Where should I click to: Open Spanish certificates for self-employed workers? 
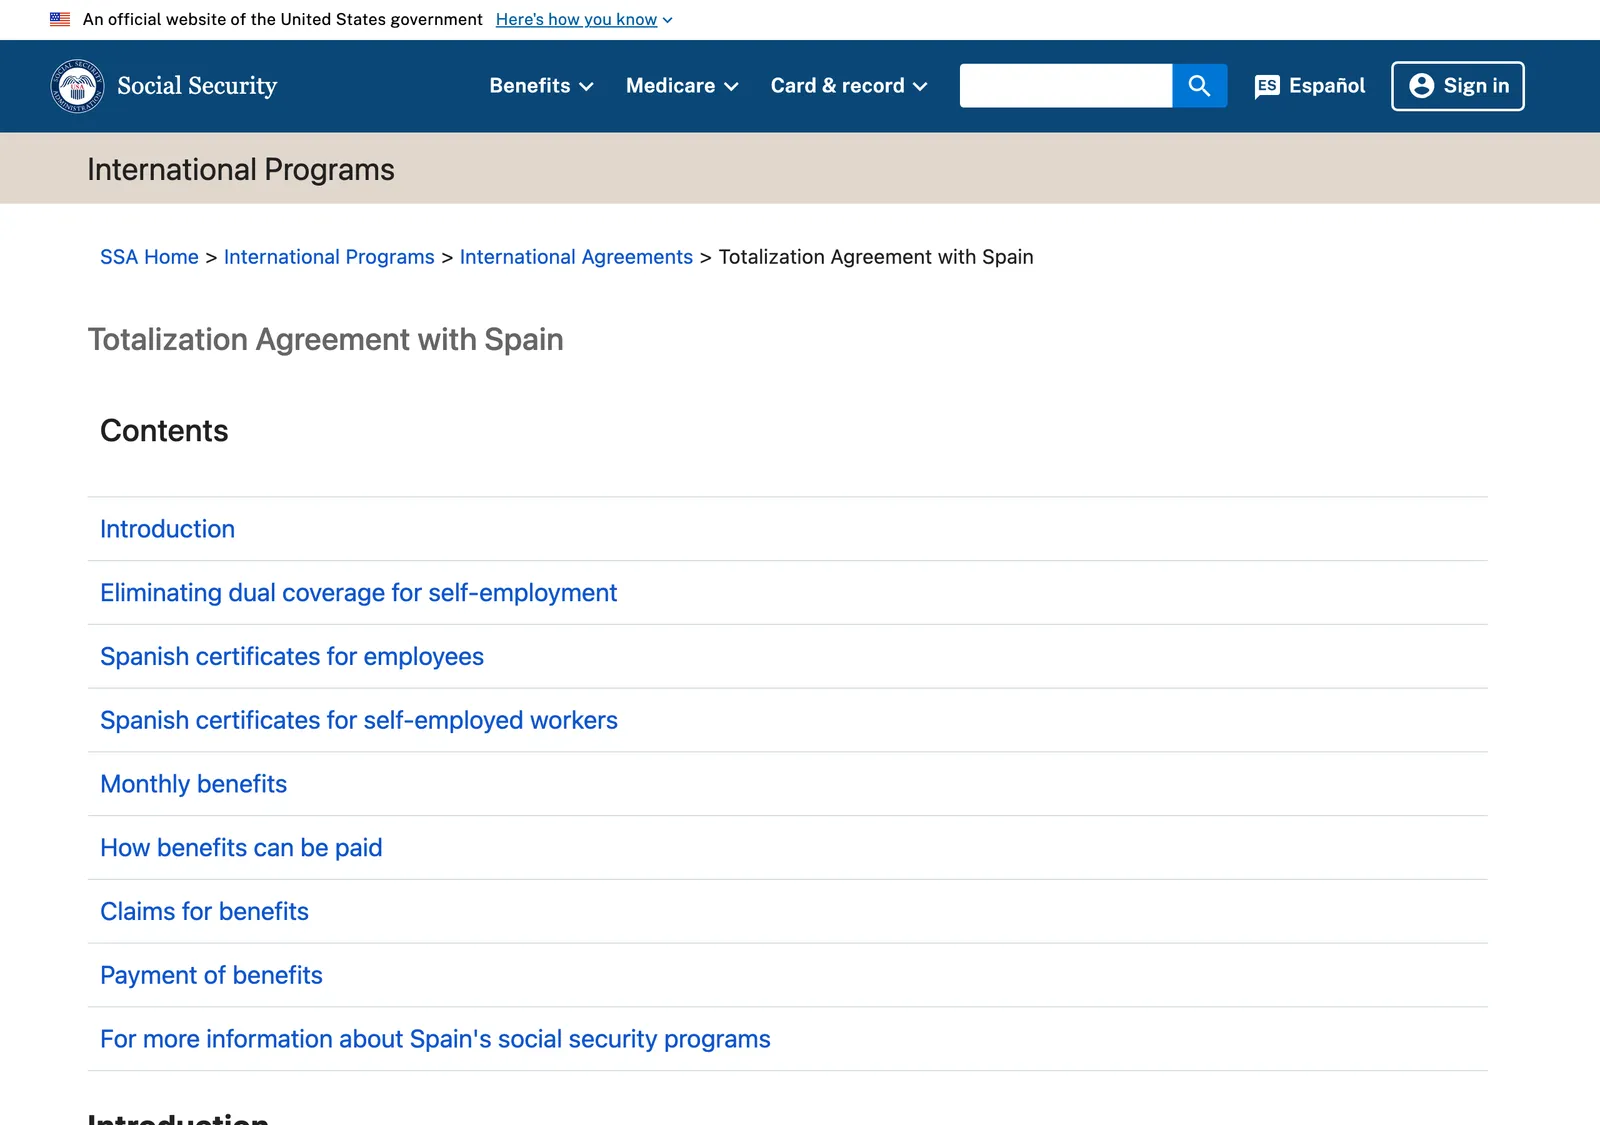point(359,721)
